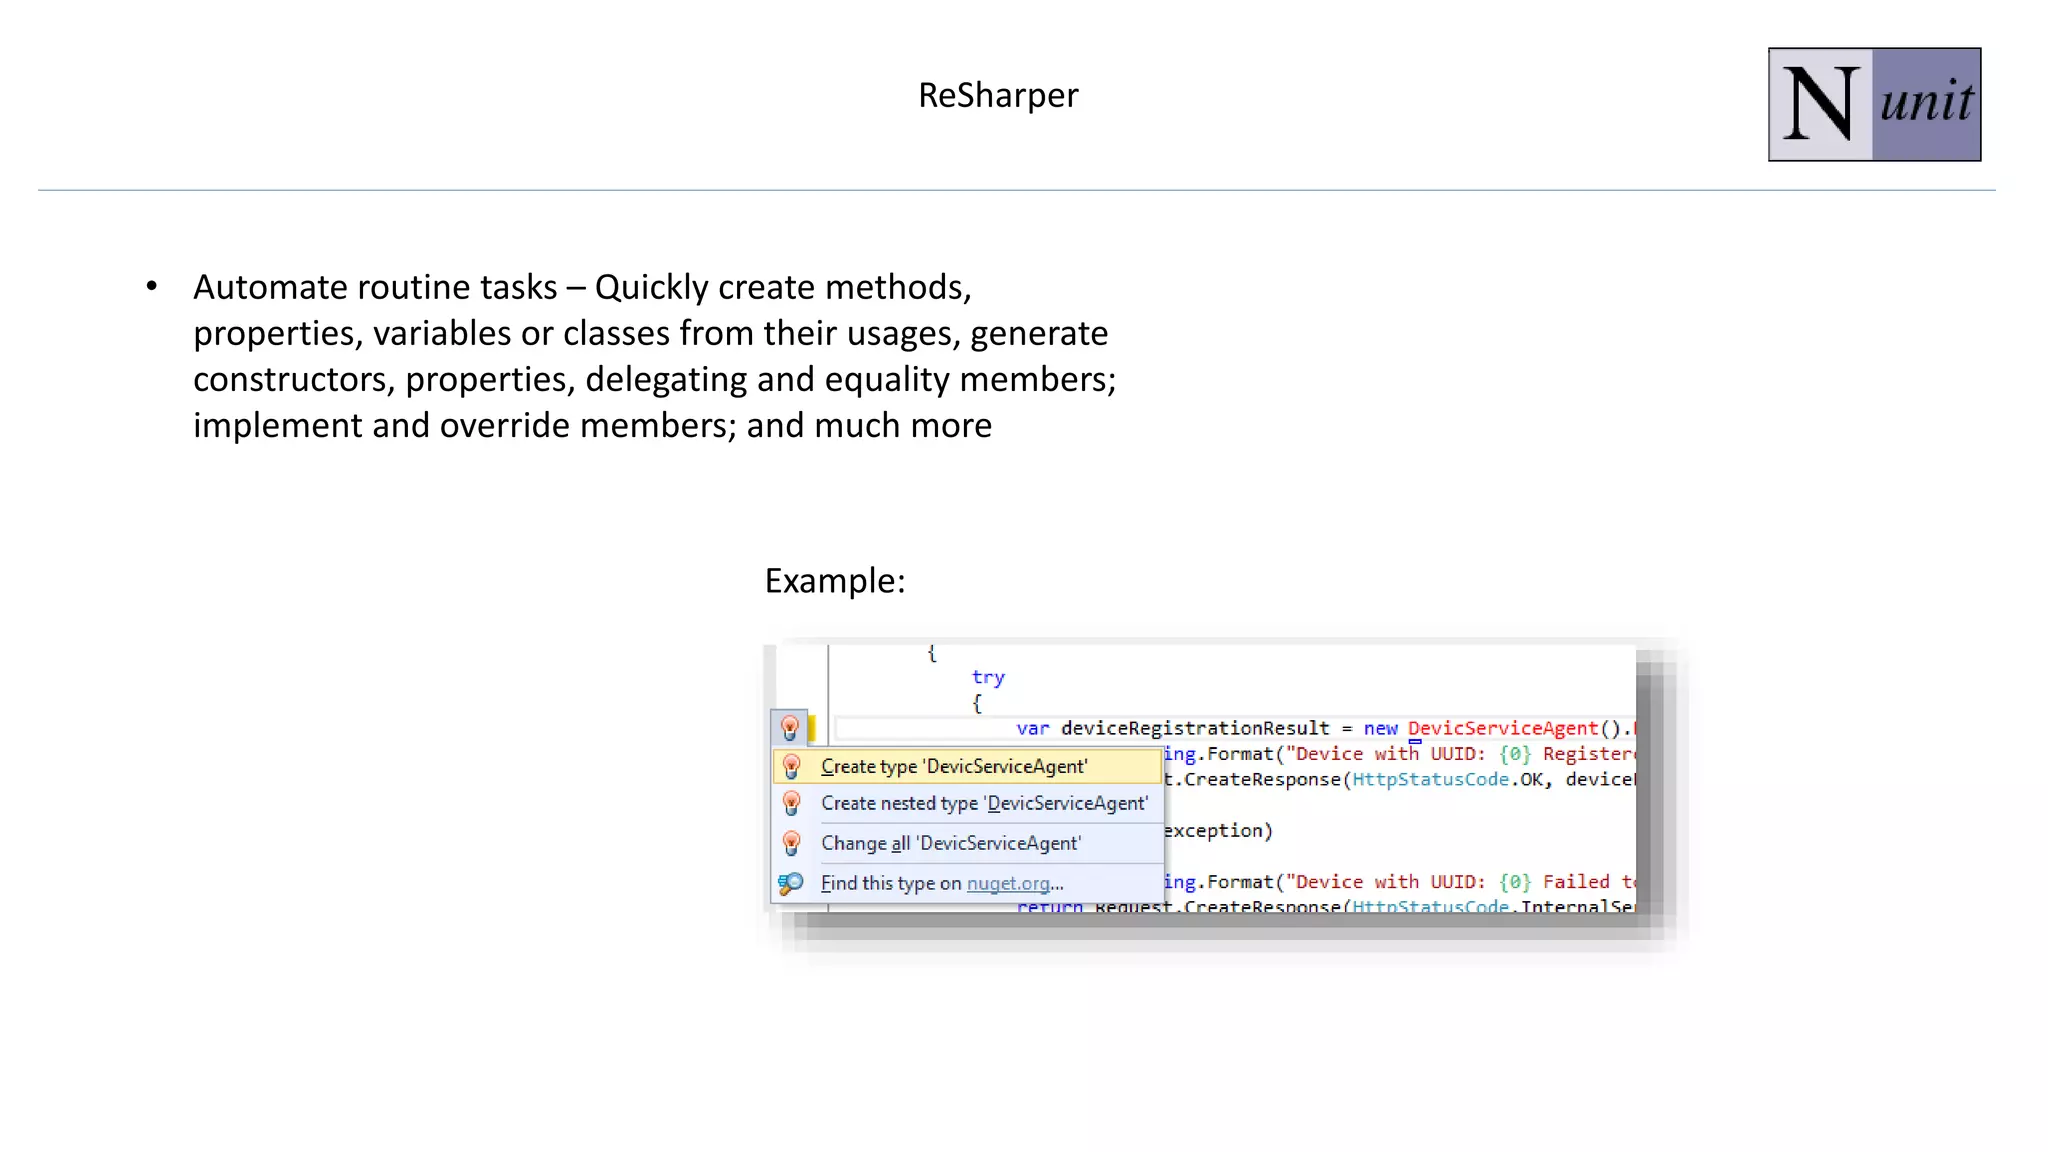Image resolution: width=2048 pixels, height=1152 pixels.
Task: Click the yellow change marker in the editor margin
Action: click(811, 728)
